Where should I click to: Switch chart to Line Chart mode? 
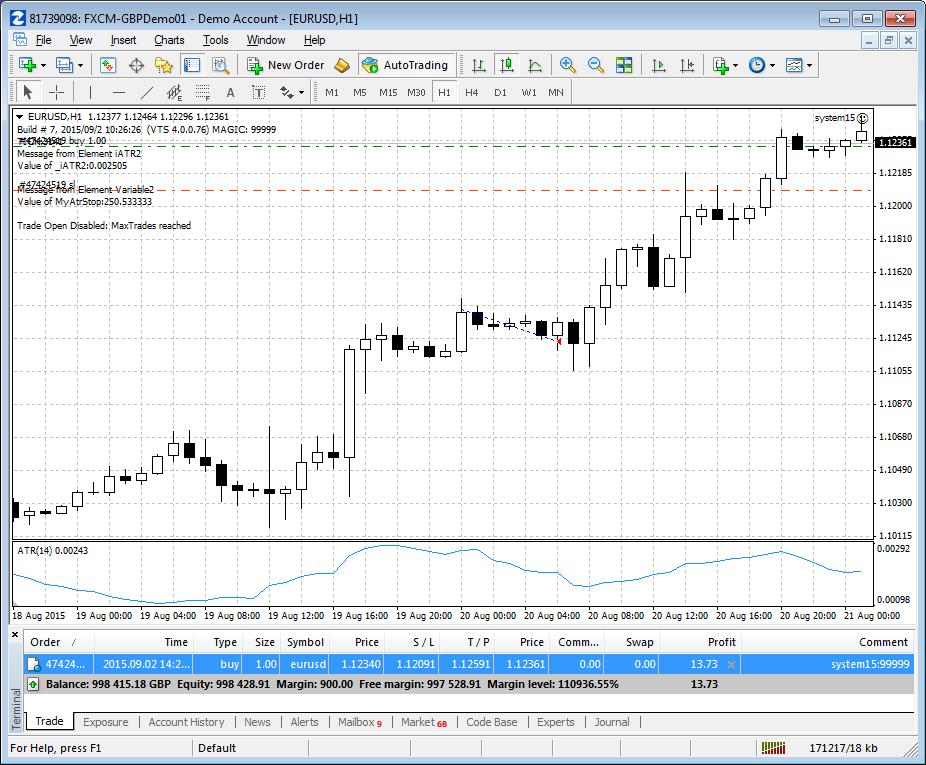[x=535, y=65]
